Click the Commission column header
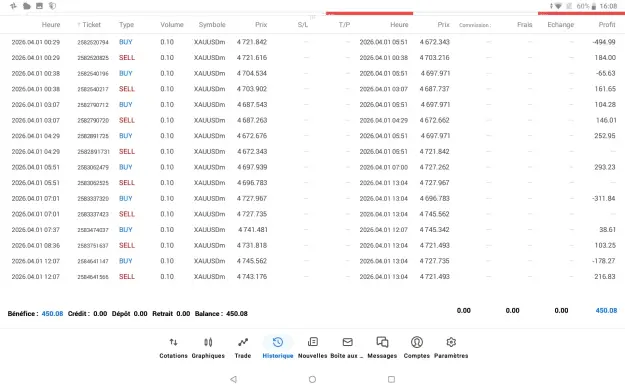The width and height of the screenshot is (625, 391). coord(474,25)
